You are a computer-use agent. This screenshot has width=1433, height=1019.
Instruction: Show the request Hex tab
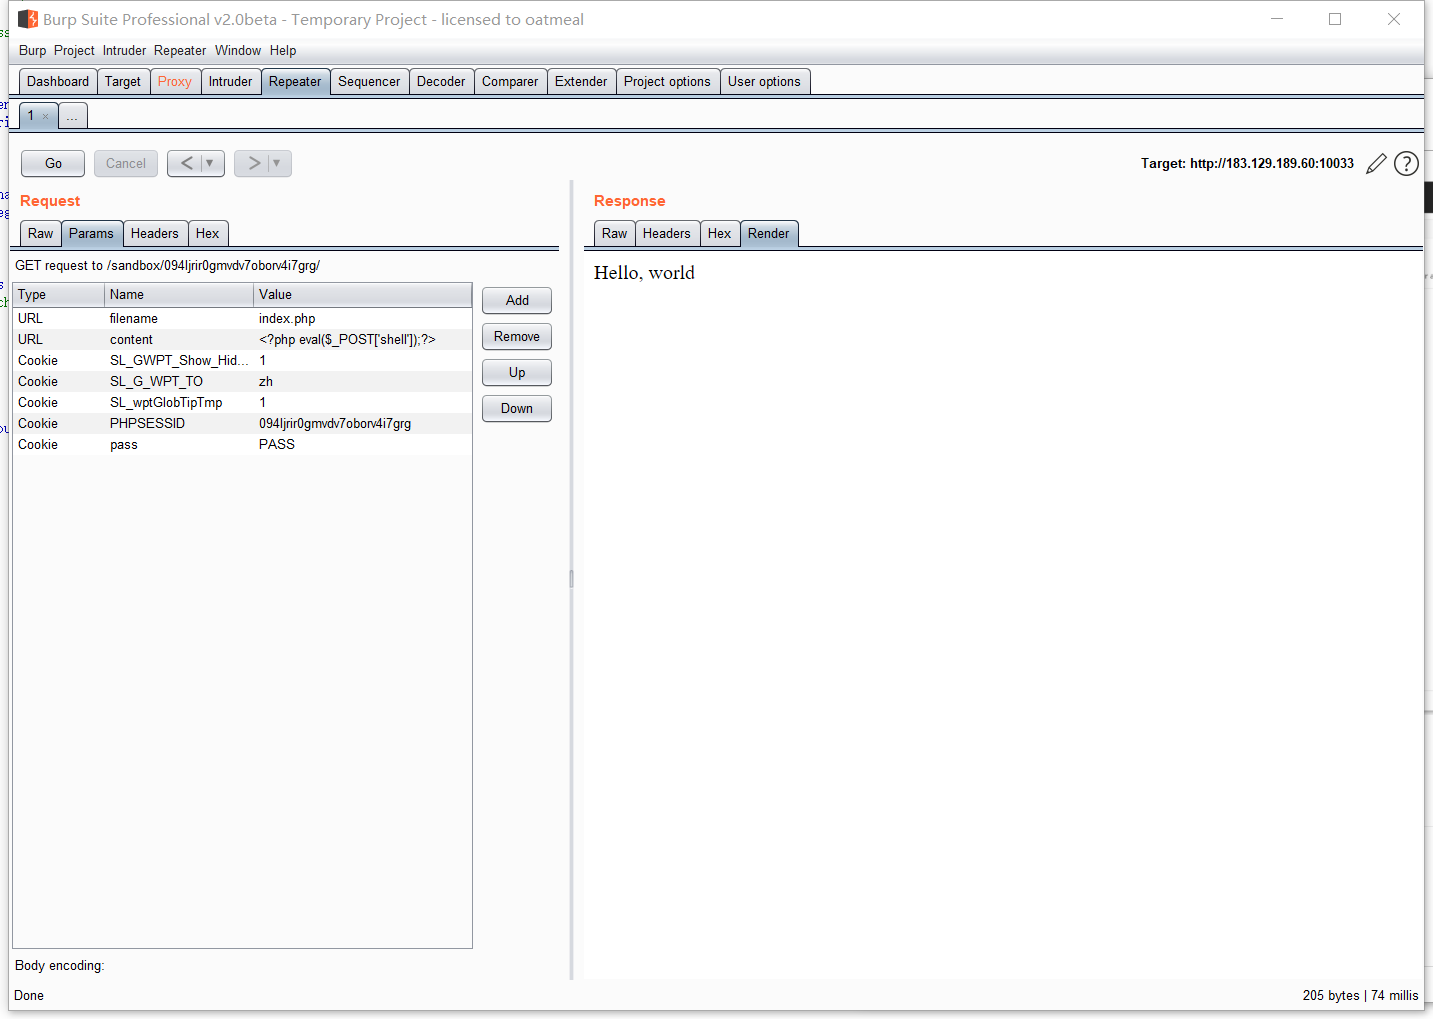coord(208,234)
